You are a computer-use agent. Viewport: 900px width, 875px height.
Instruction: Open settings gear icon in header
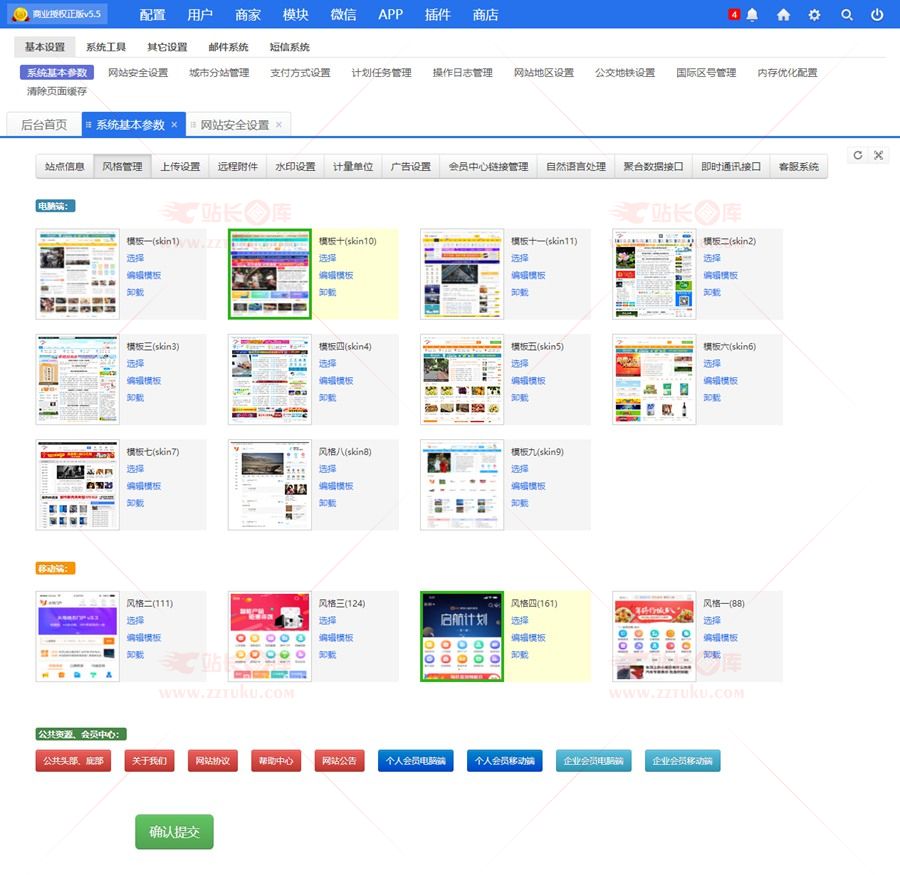point(815,15)
